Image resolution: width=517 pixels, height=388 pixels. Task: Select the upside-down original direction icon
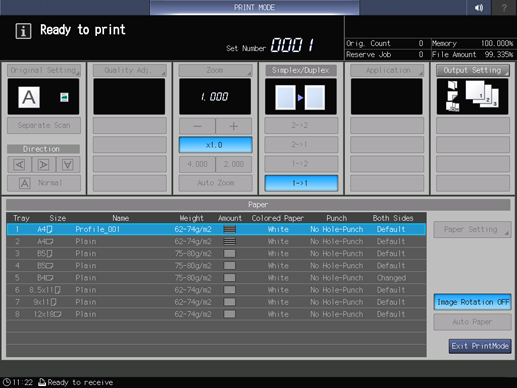click(x=68, y=165)
